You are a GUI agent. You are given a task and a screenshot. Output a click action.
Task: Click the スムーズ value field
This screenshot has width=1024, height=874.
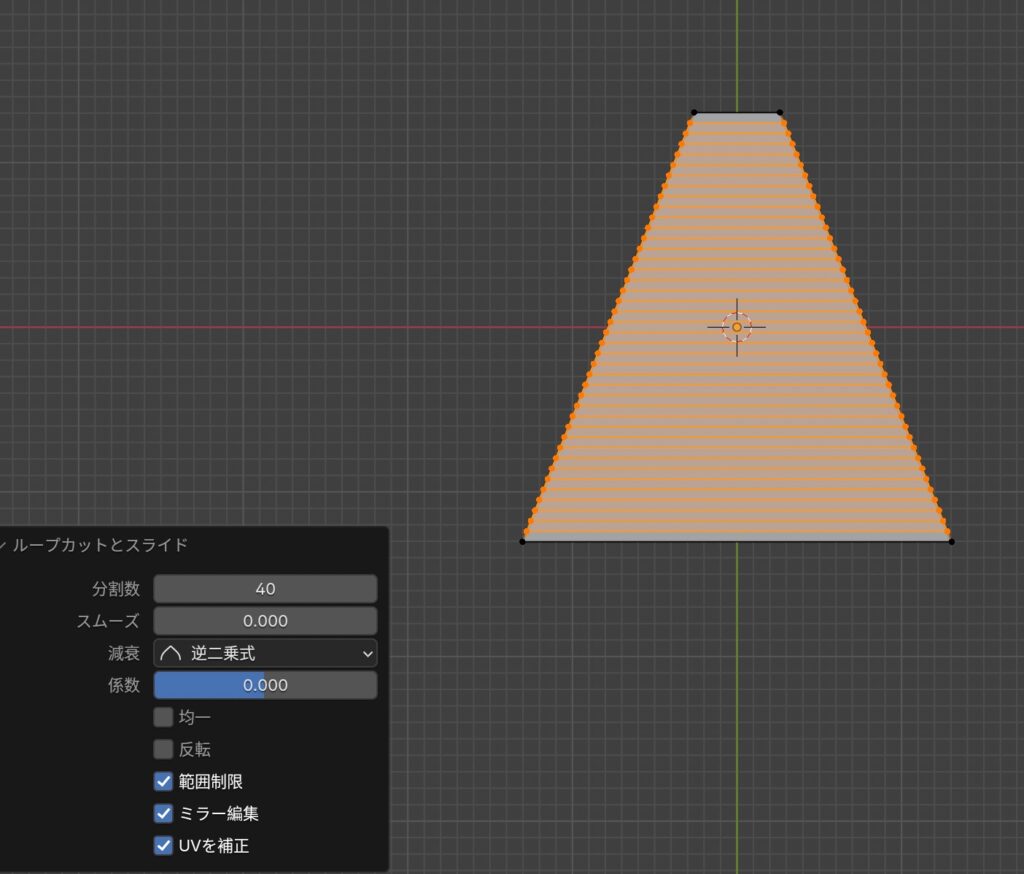(x=265, y=621)
